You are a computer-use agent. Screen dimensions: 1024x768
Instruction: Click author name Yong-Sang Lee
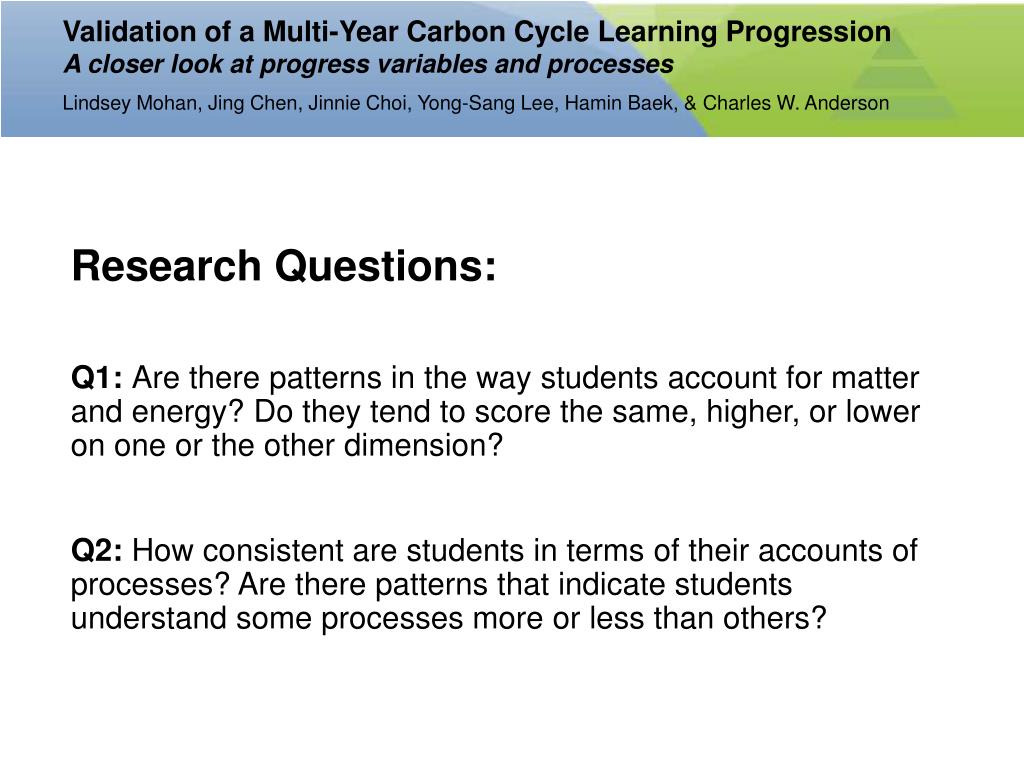[x=486, y=103]
